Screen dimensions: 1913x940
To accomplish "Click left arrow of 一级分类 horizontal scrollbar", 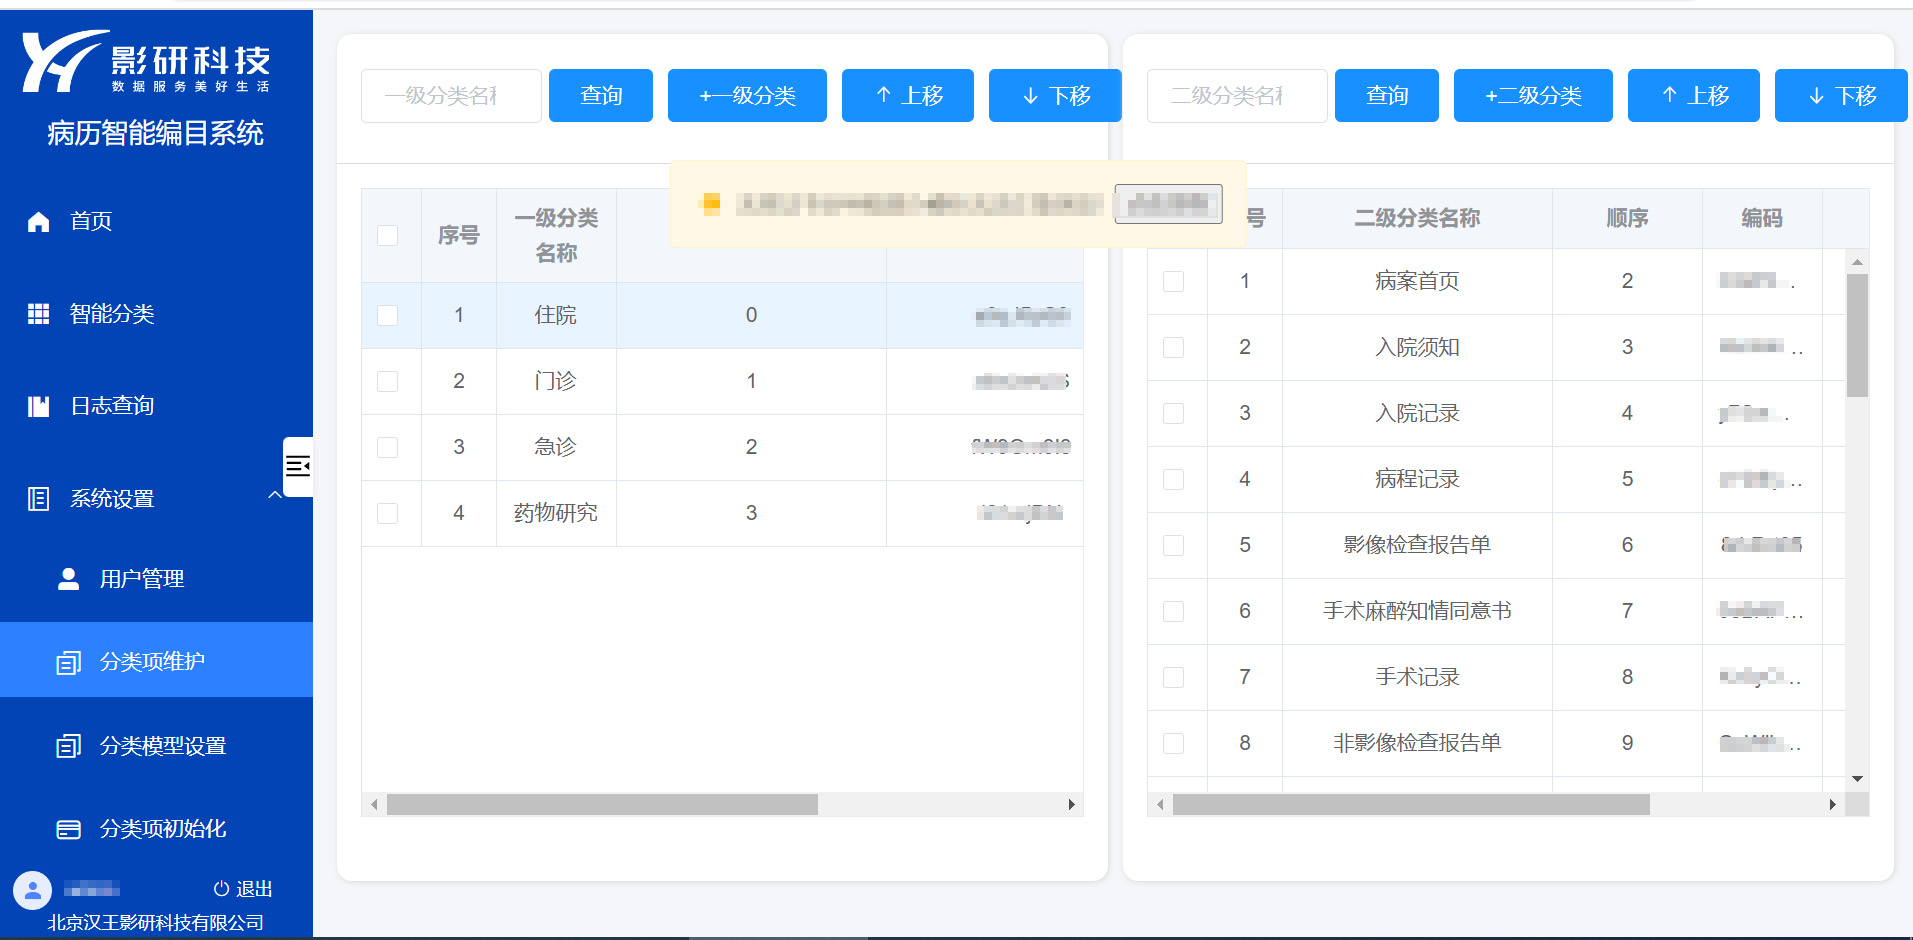I will [x=374, y=805].
